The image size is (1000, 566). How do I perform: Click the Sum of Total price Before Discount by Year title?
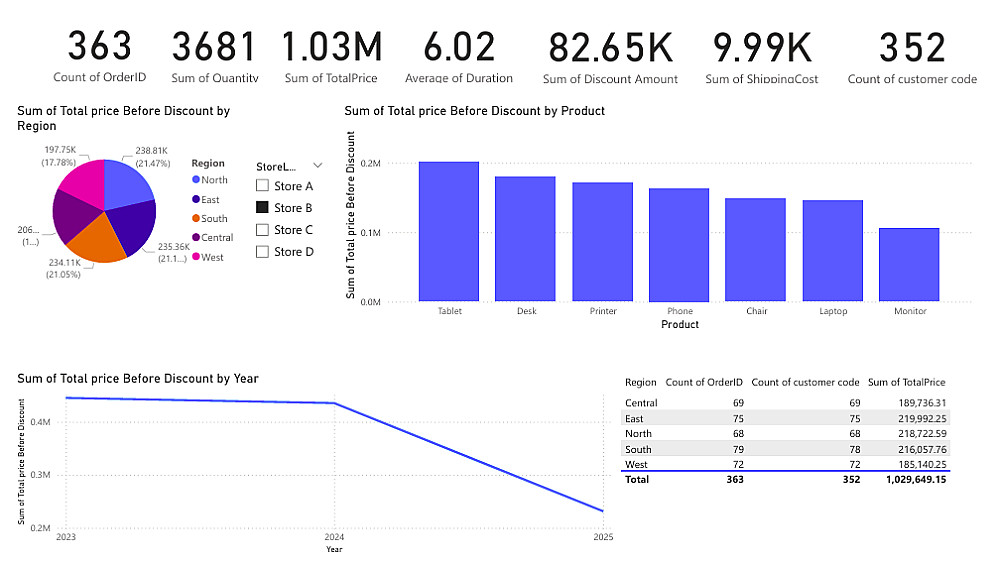tap(138, 379)
